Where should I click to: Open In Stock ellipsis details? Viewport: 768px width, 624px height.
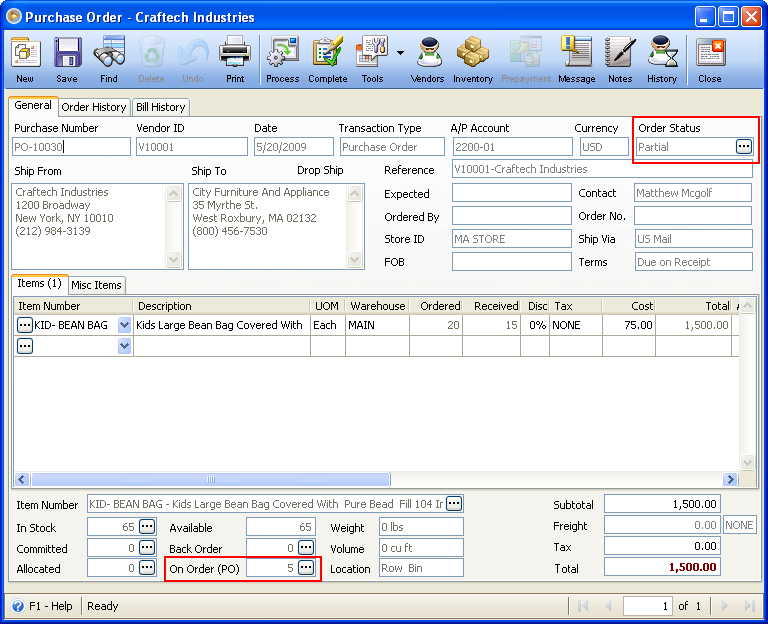pyautogui.click(x=147, y=527)
